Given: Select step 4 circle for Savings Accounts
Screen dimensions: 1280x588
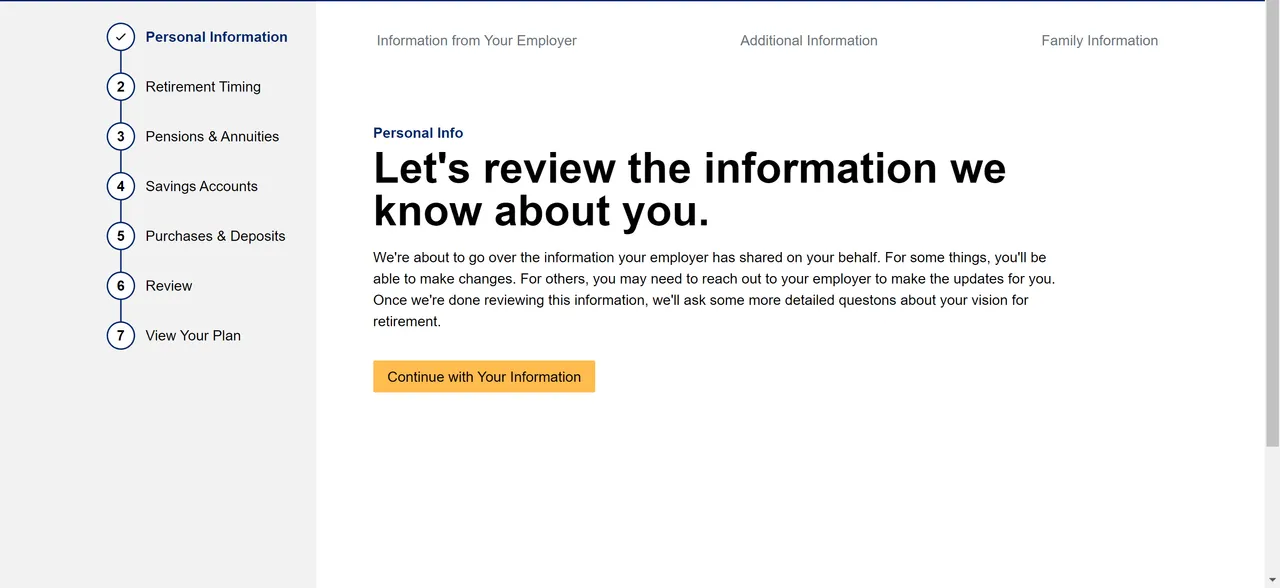Looking at the screenshot, I should pos(120,186).
